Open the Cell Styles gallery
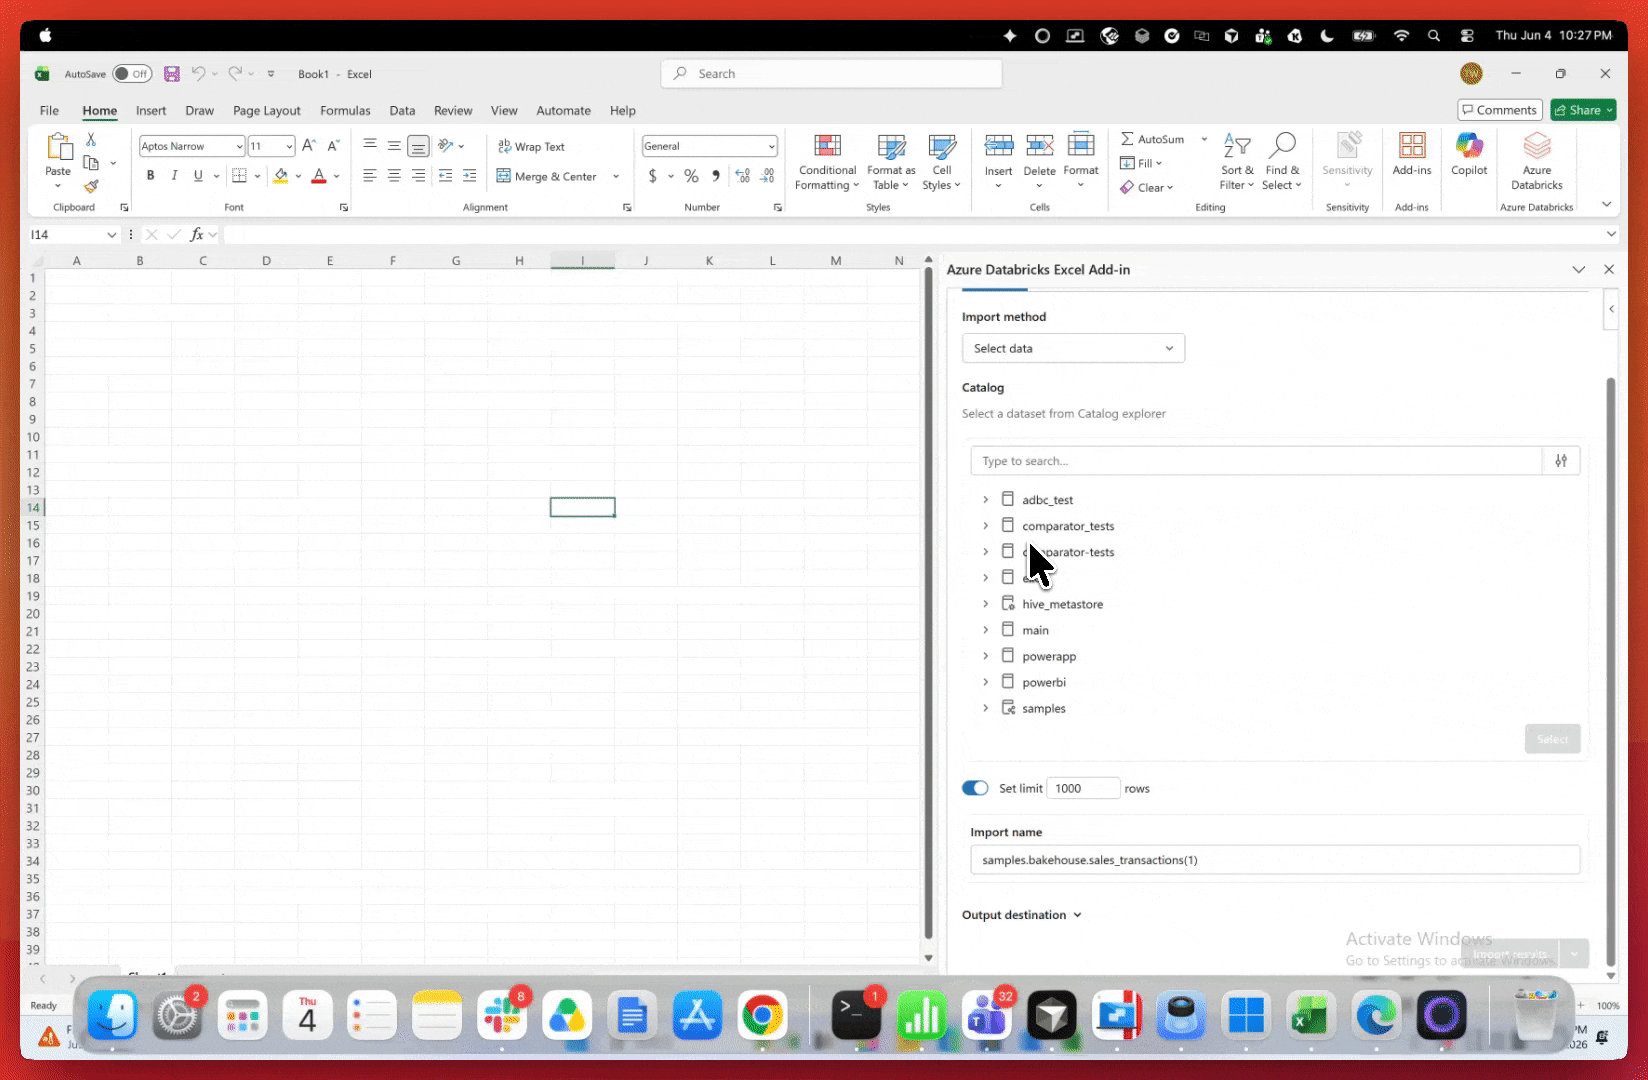The image size is (1648, 1080). (941, 161)
